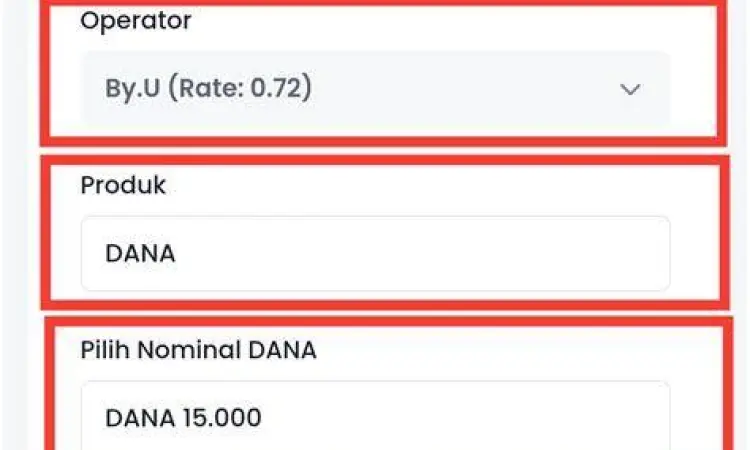Expand the operator list via down arrow
The width and height of the screenshot is (750, 450).
[629, 89]
